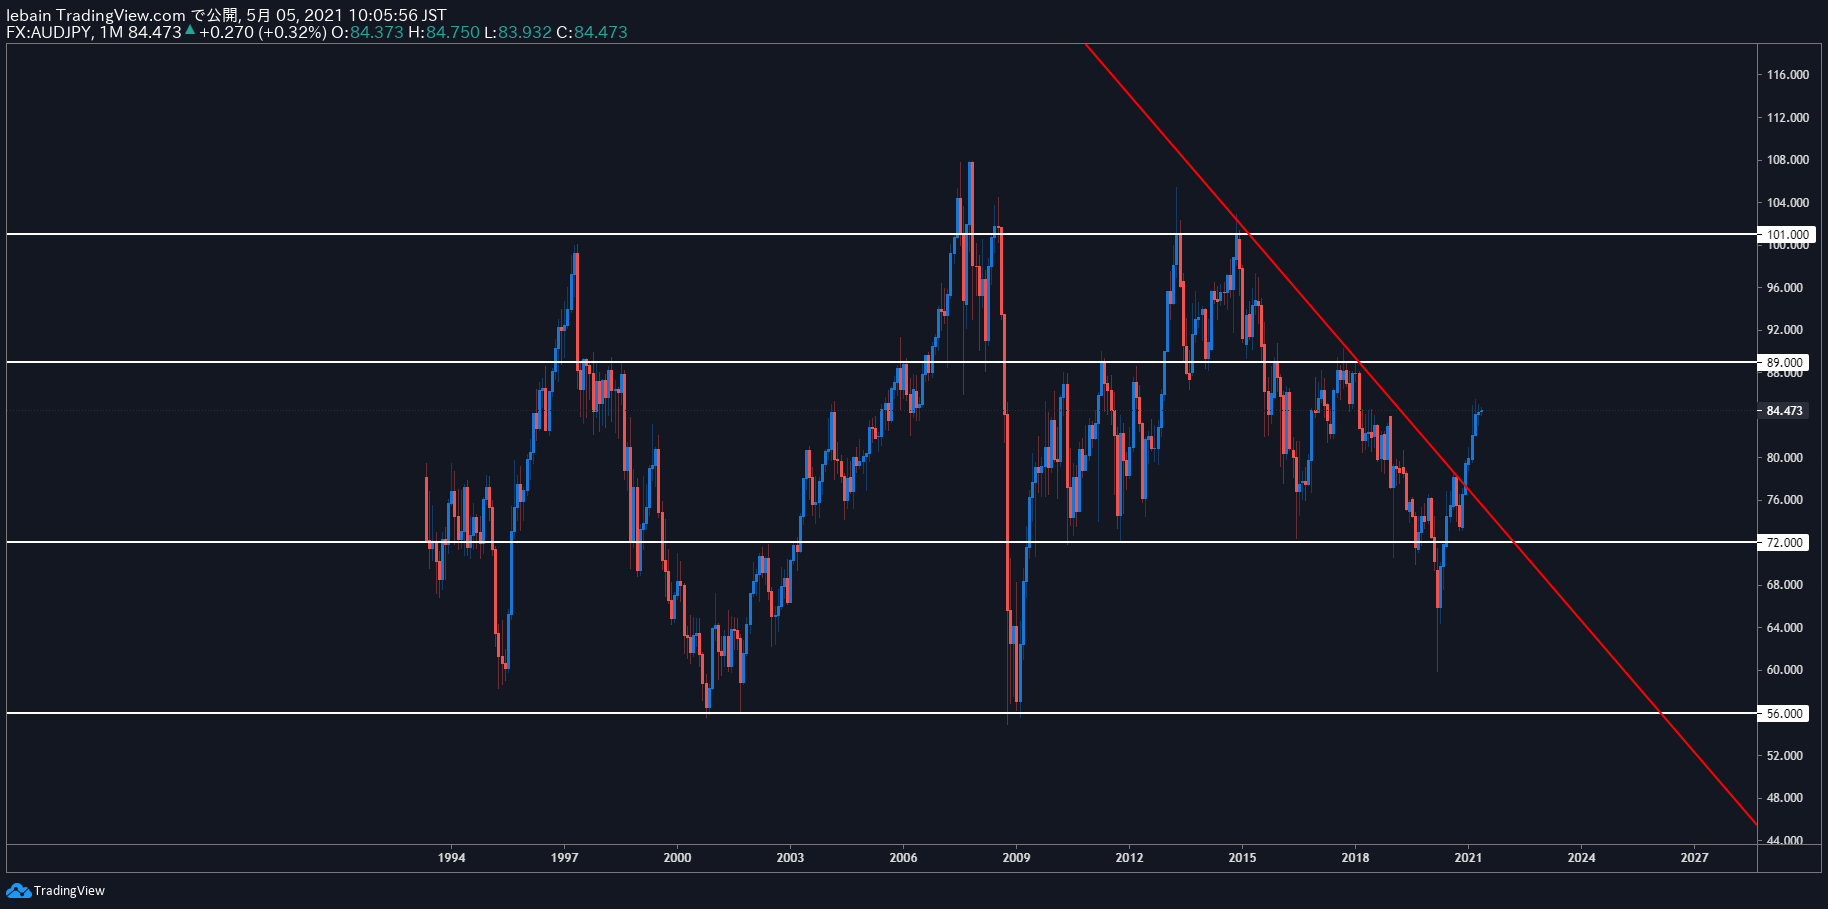Click the high price value H:84.750
Viewport: 1828px width, 909px height.
click(x=444, y=32)
